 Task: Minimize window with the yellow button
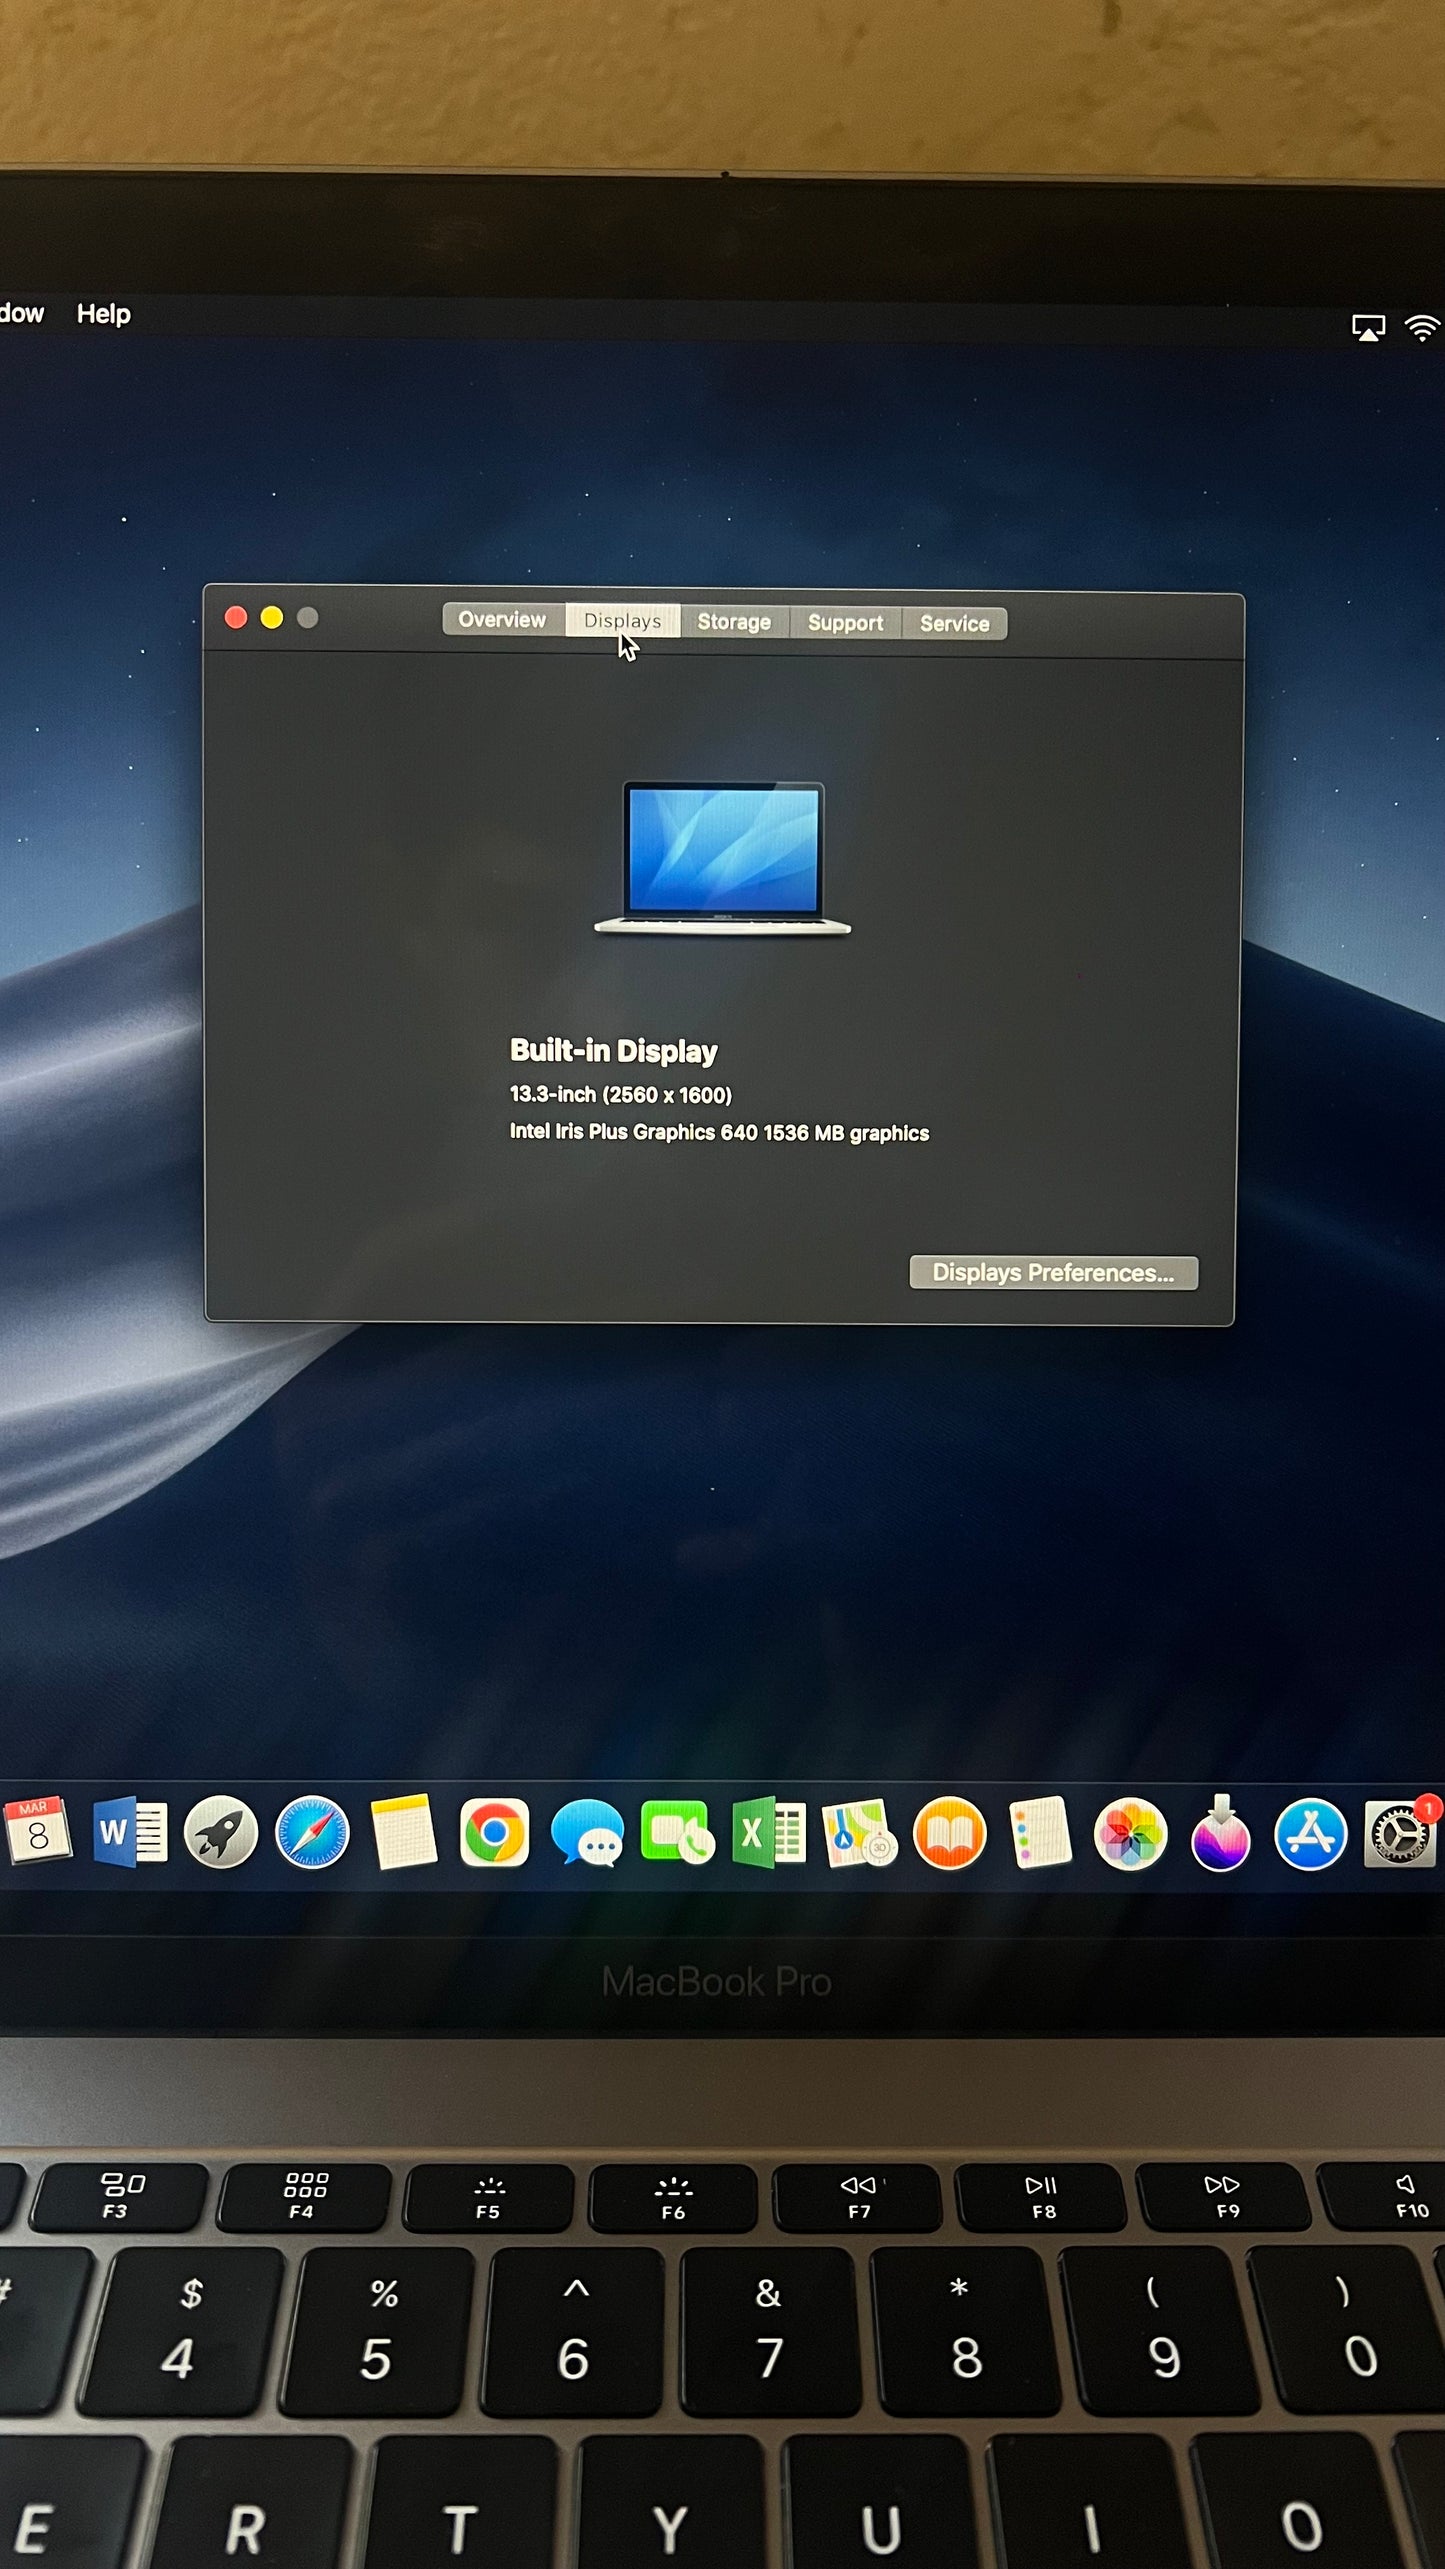coord(271,617)
